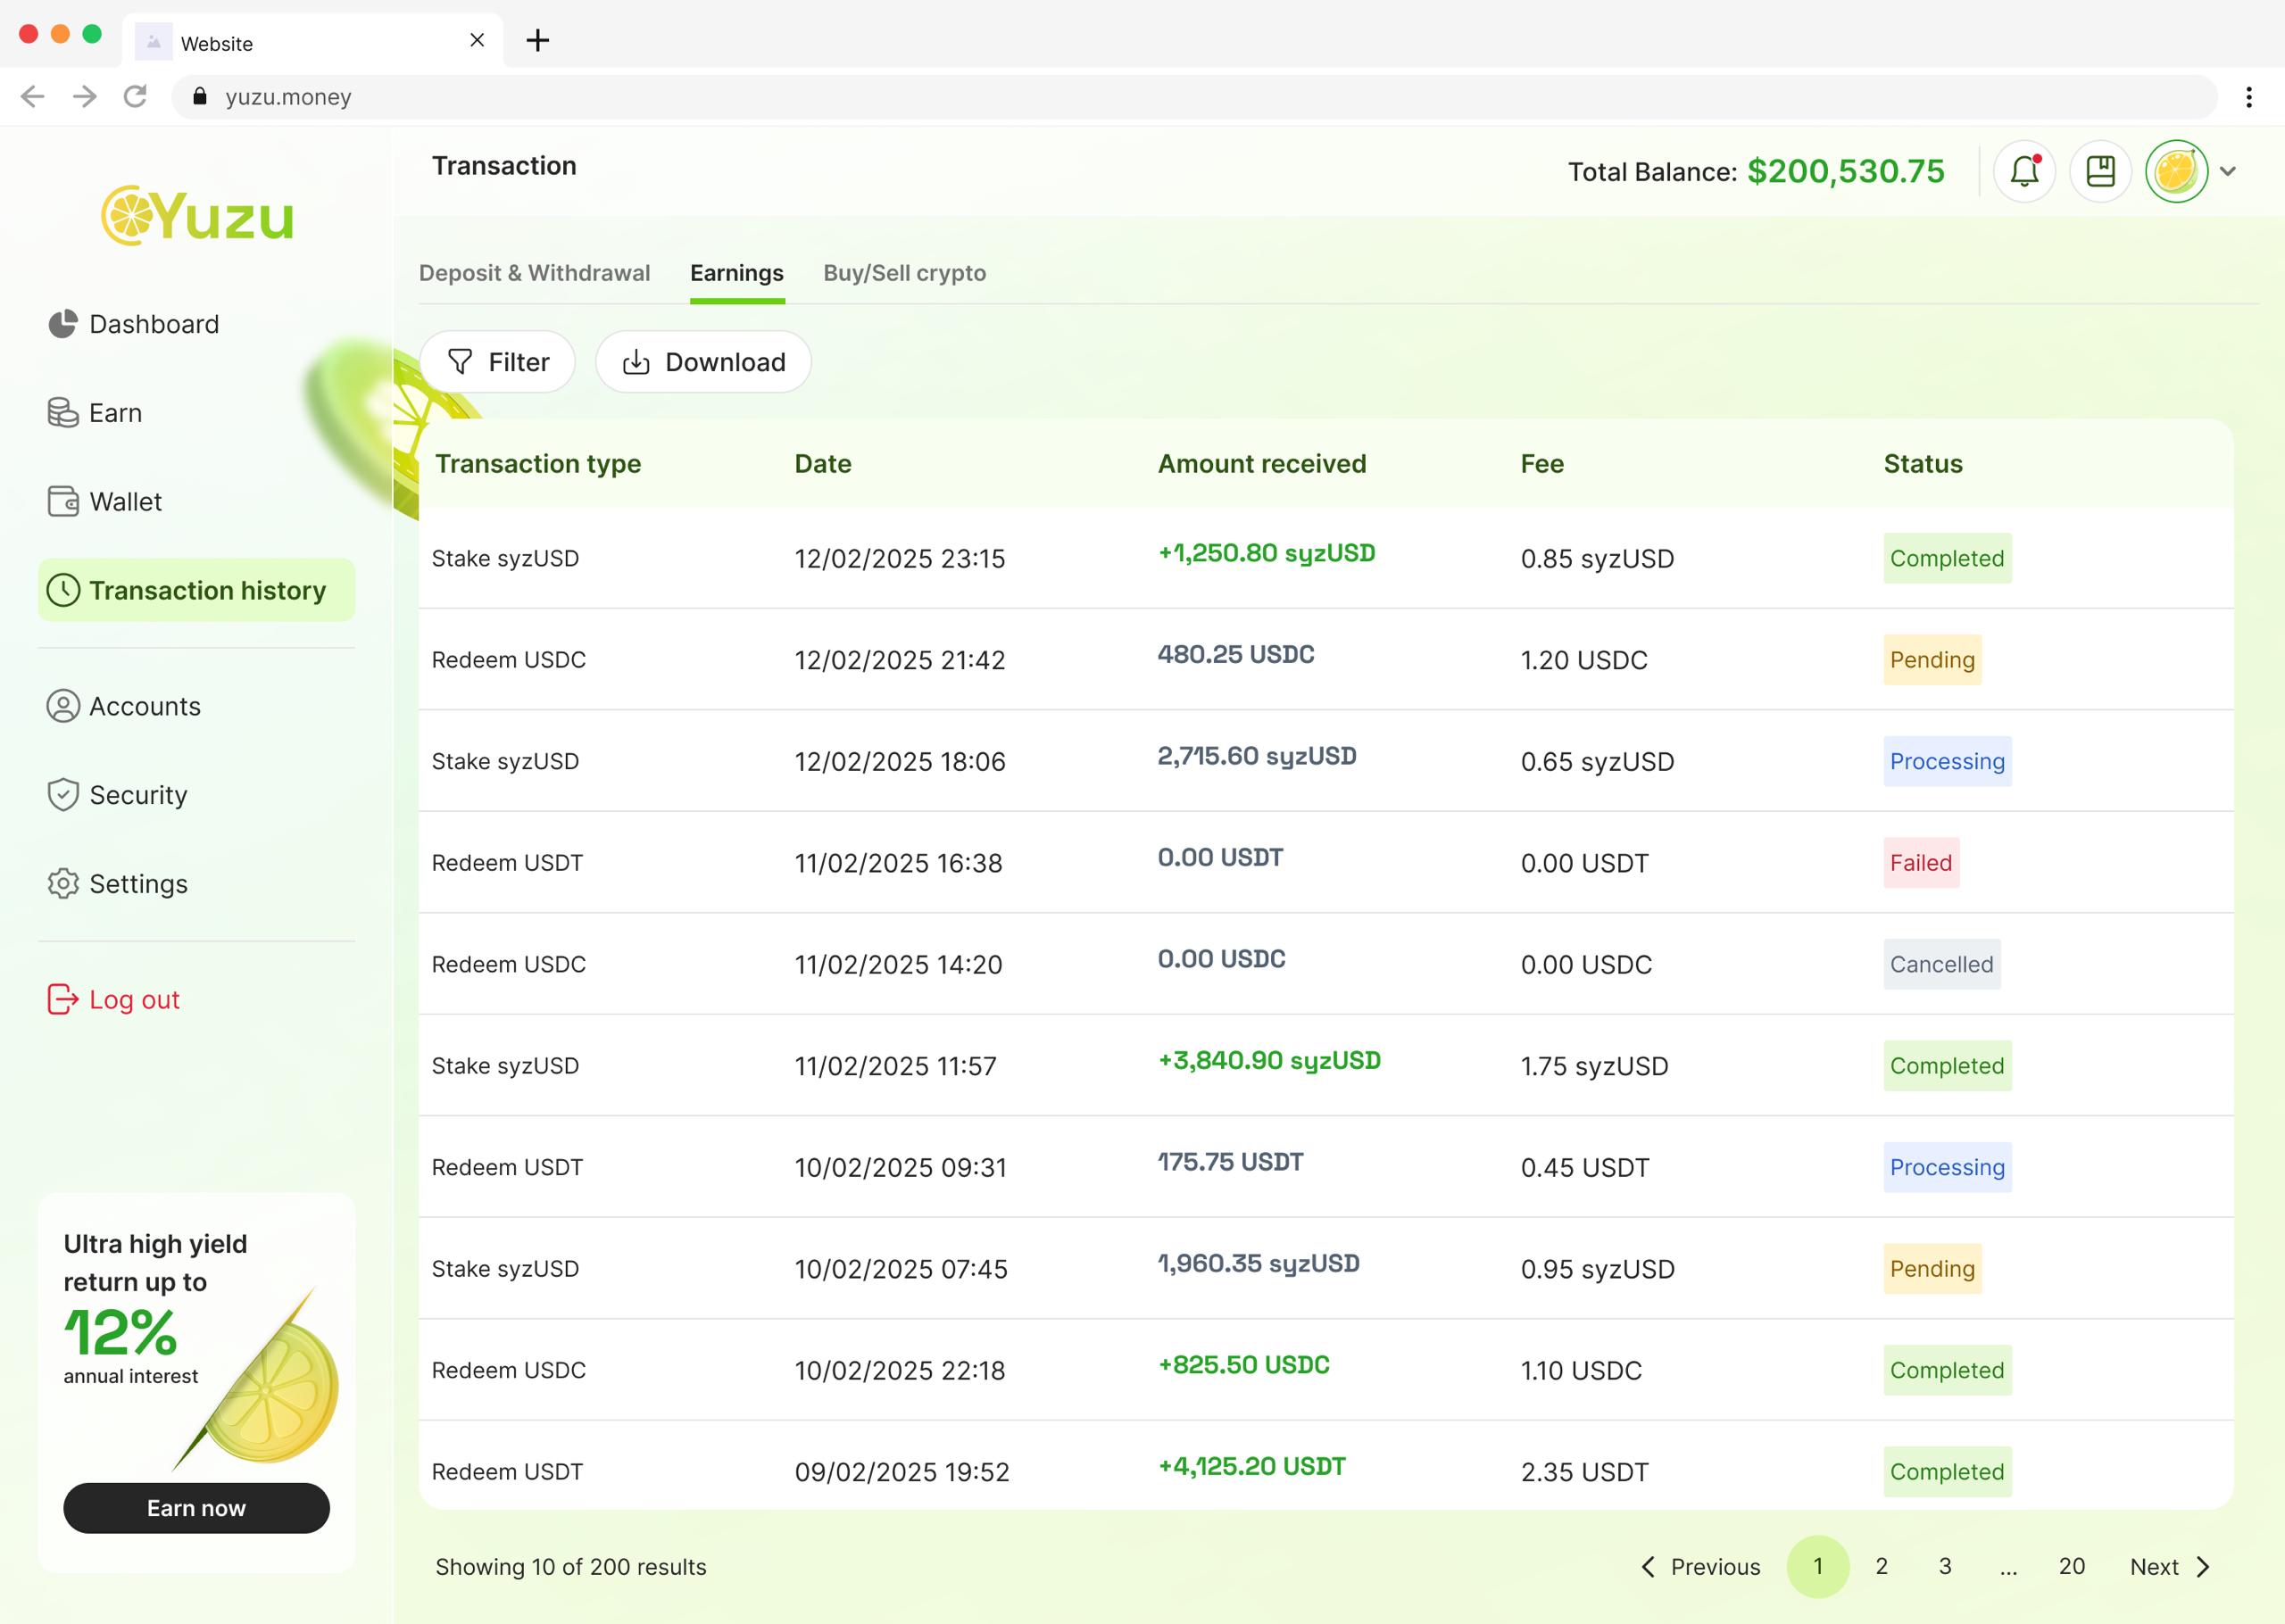Reload the page with refresh icon

[136, 96]
